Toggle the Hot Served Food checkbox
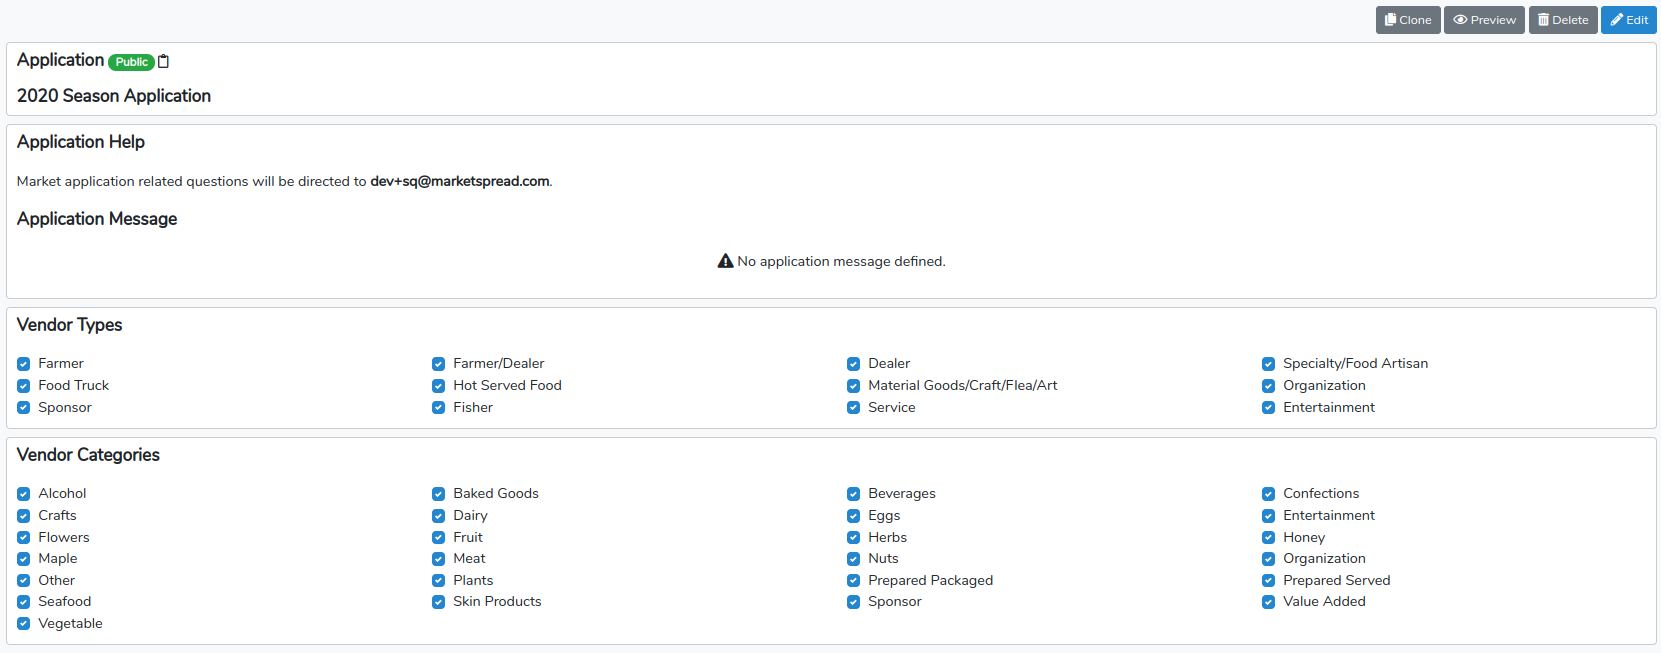 tap(438, 386)
